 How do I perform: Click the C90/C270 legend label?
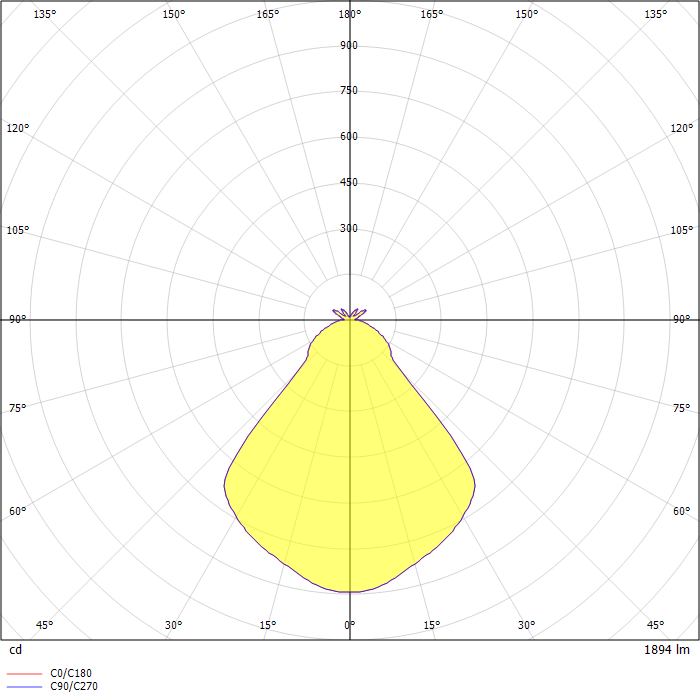[x=74, y=686]
